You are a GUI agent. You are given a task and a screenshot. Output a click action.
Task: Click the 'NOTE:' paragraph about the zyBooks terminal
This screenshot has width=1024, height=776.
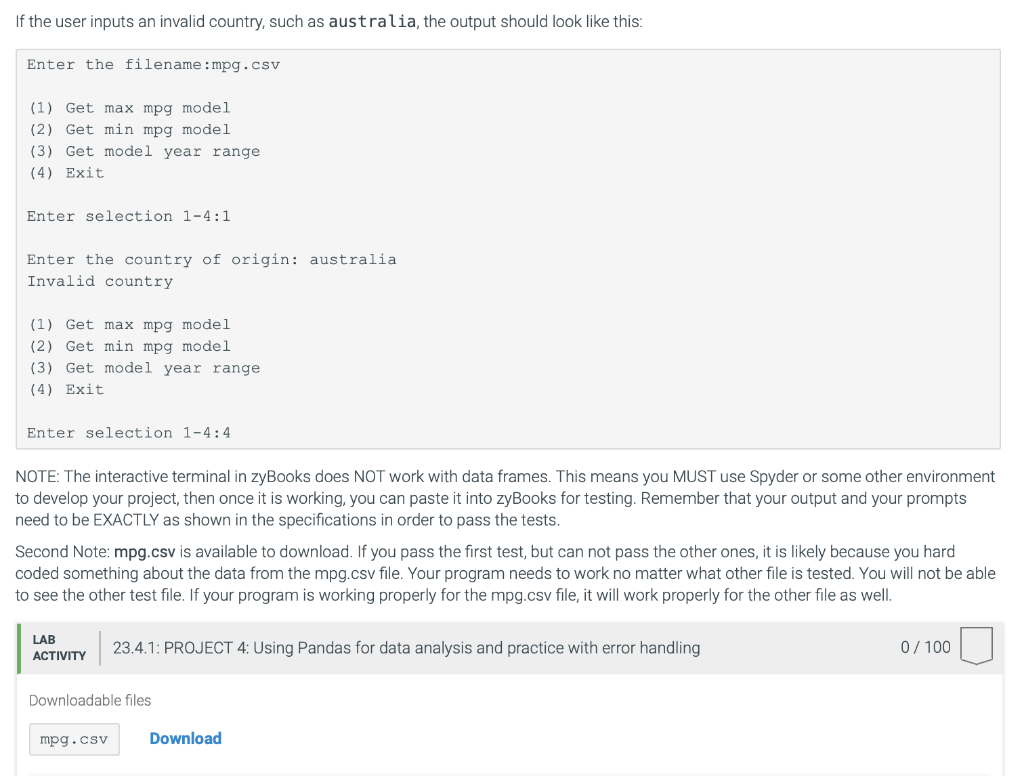(x=505, y=497)
